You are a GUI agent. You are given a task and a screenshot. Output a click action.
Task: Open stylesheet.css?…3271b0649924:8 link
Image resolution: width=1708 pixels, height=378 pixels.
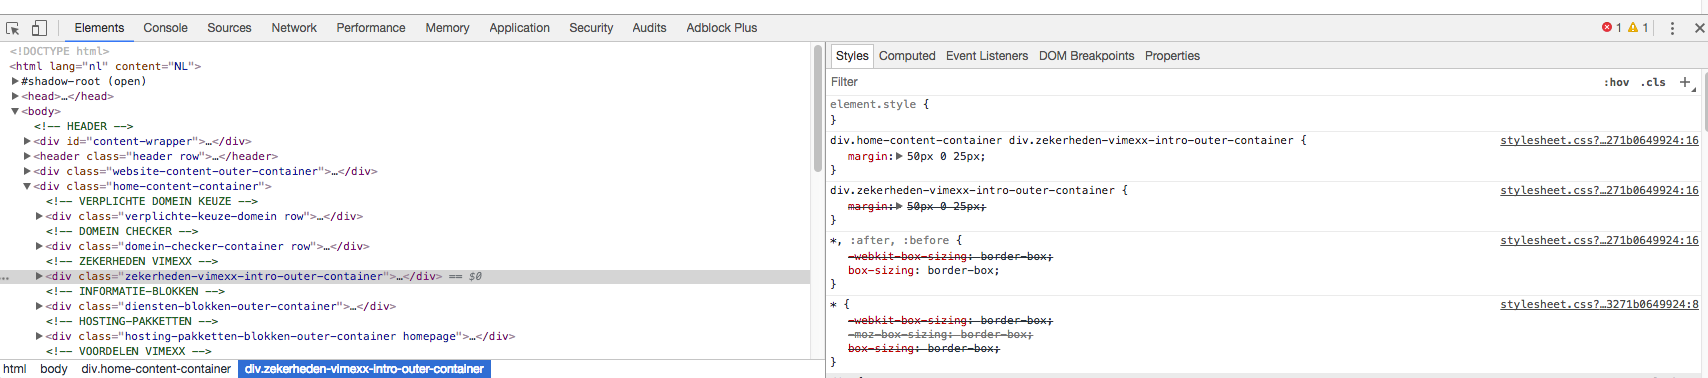1599,305
